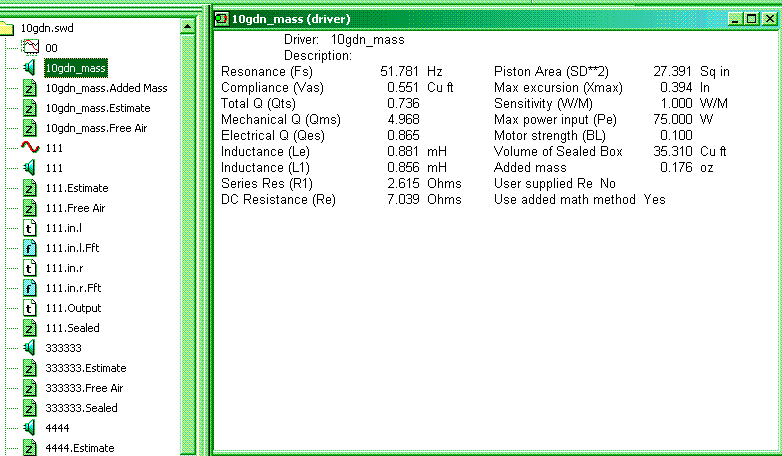782x456 pixels.
Task: Click the f icon for 111.in.l.Fft
Action: [30, 248]
